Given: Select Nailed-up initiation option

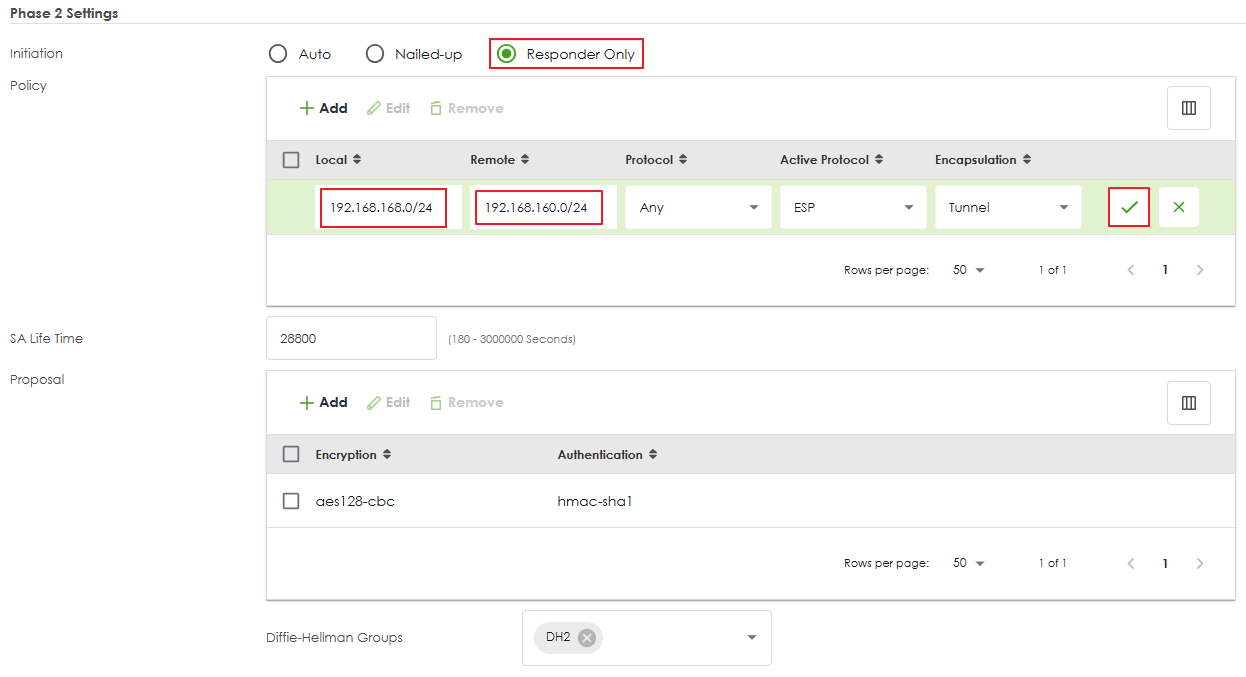Looking at the screenshot, I should [375, 54].
